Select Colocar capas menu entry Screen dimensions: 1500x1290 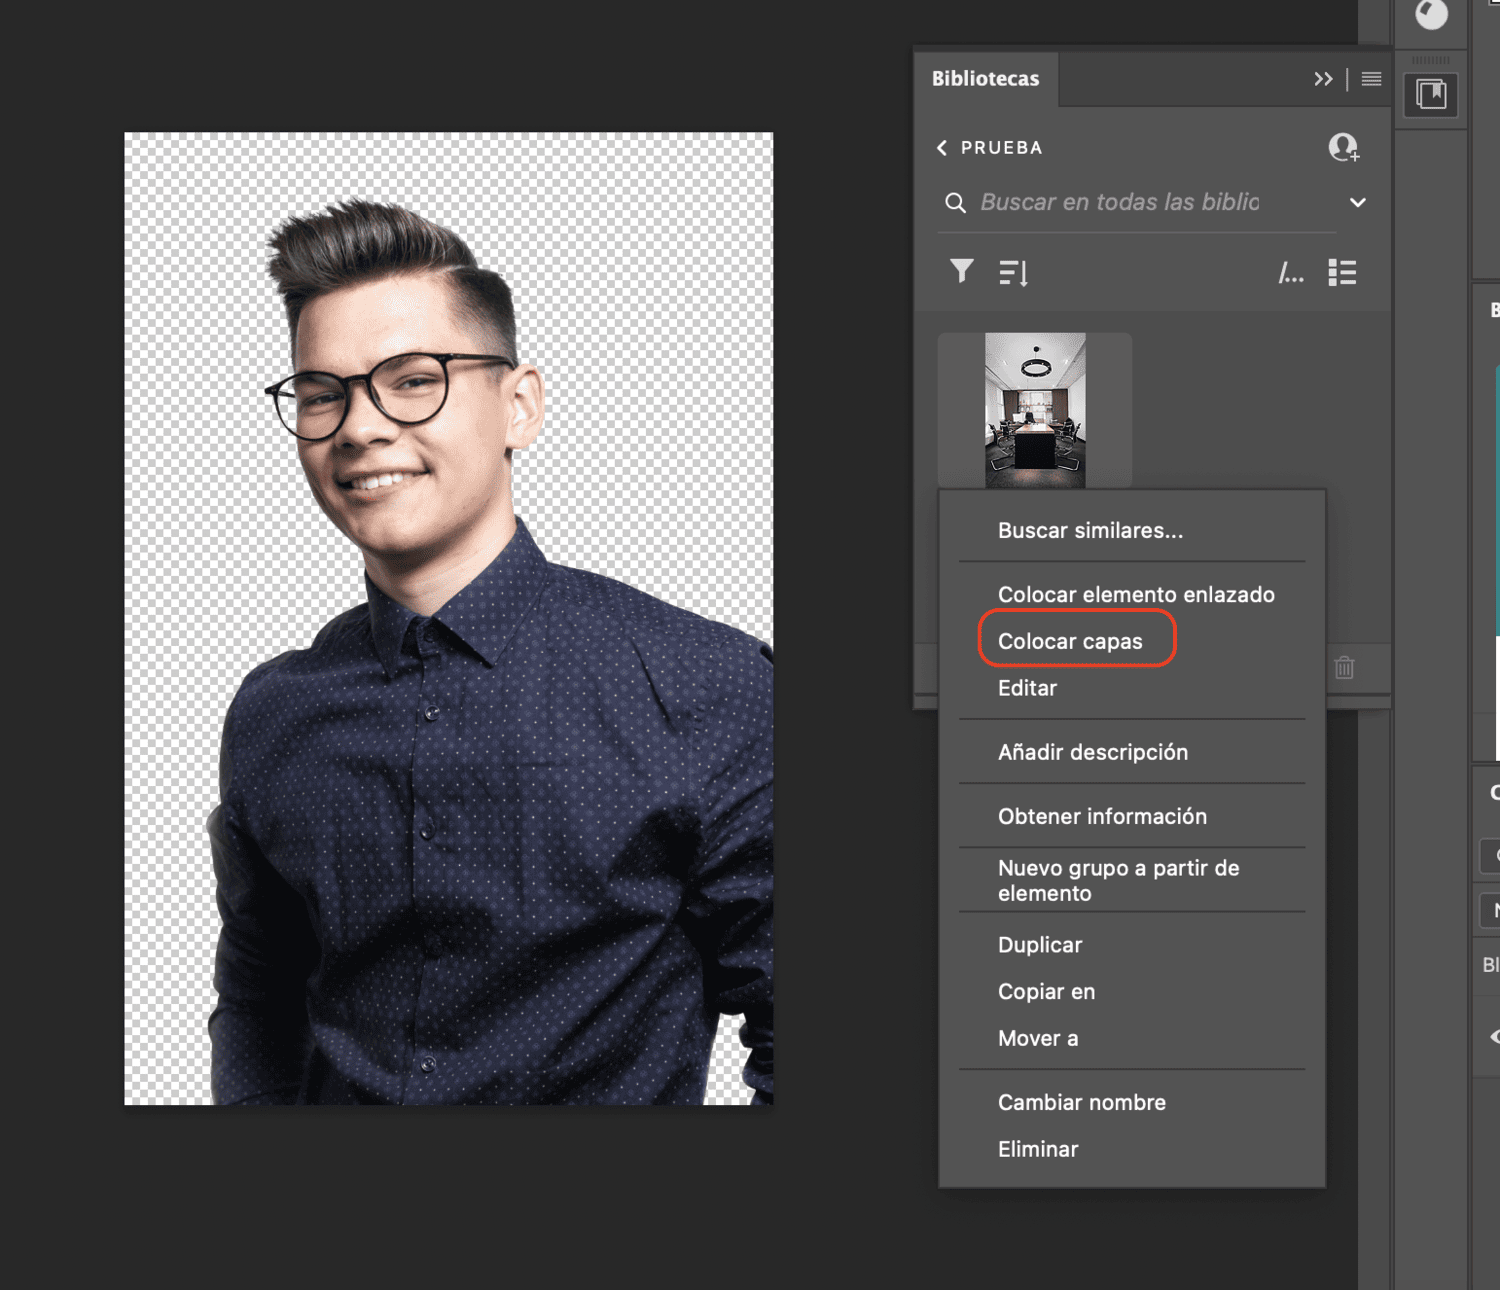coord(1070,642)
